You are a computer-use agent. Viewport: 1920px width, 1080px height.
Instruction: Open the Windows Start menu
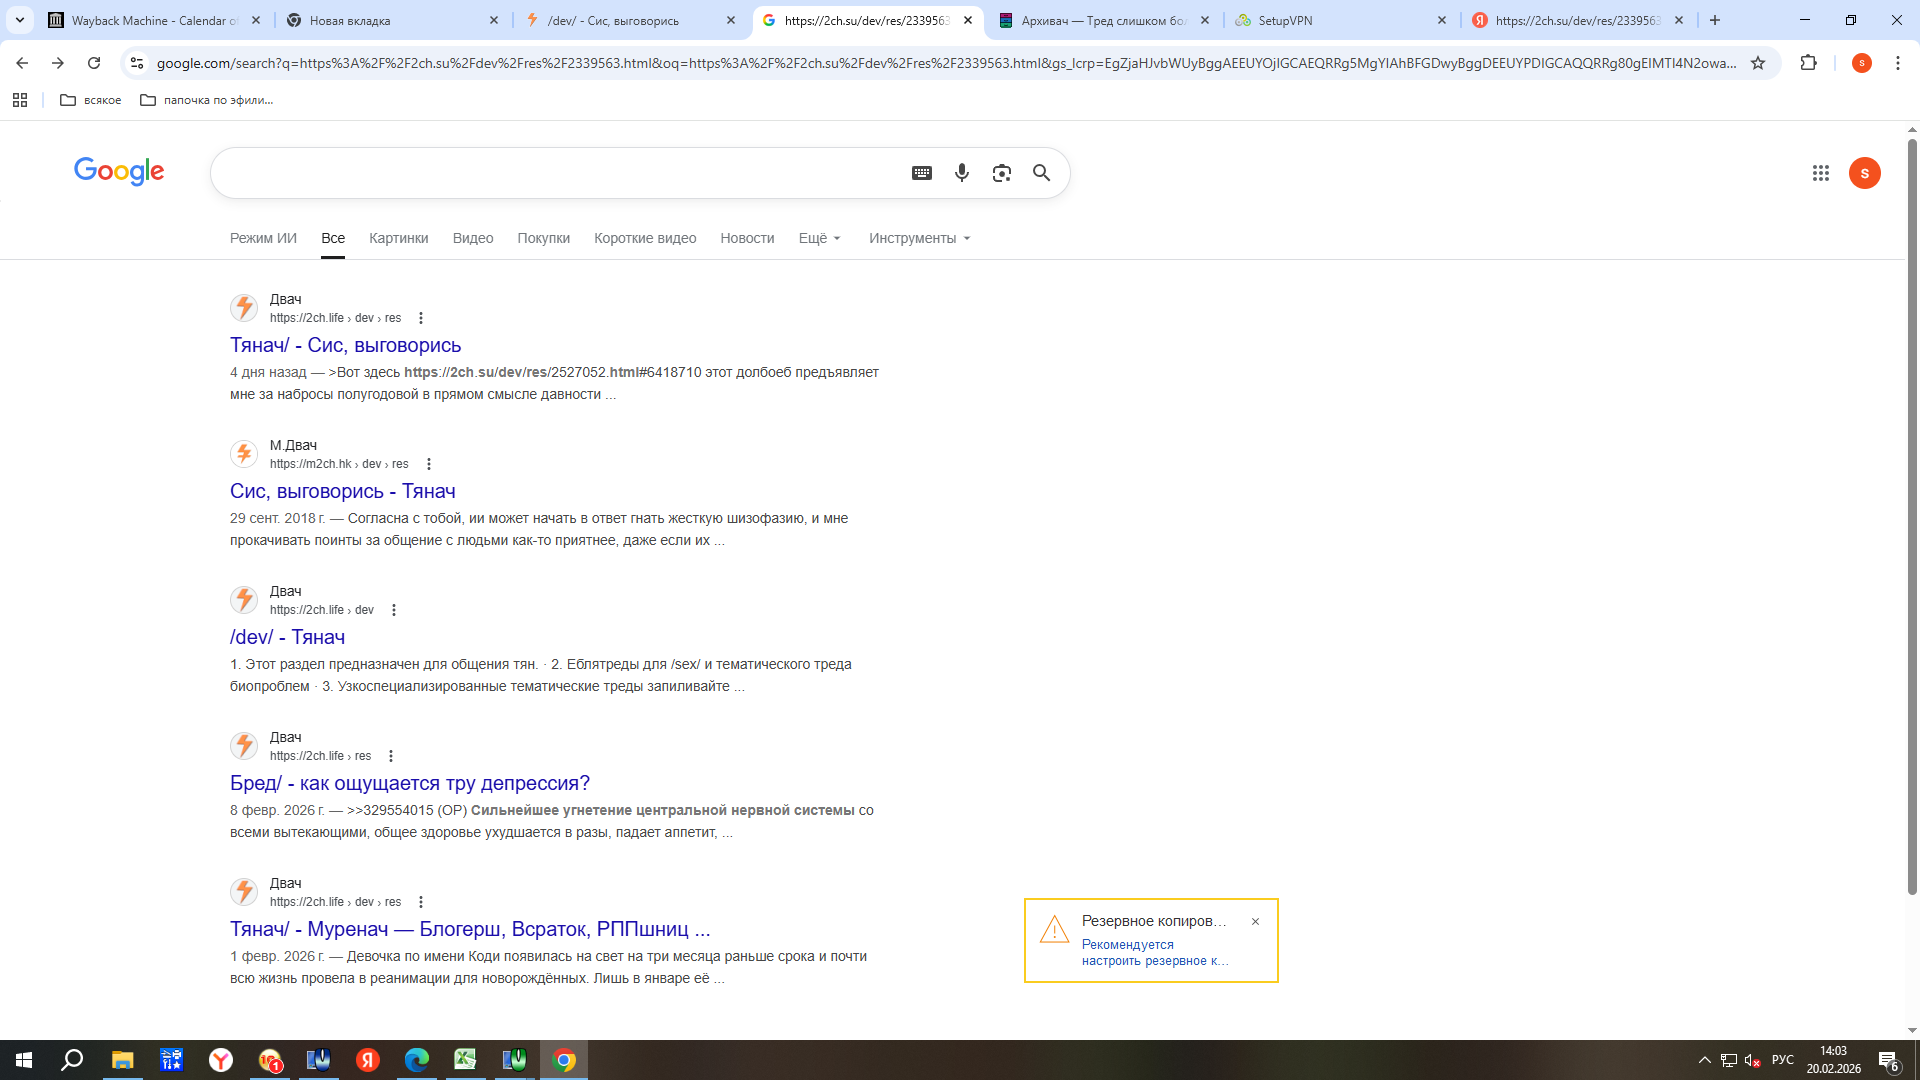(24, 1060)
